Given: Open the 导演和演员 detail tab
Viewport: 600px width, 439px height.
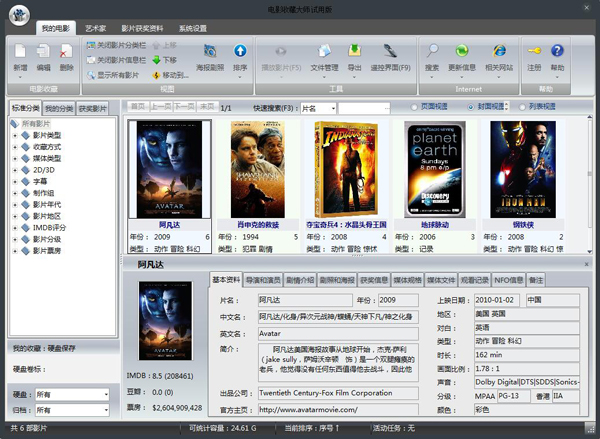Looking at the screenshot, I should [263, 280].
